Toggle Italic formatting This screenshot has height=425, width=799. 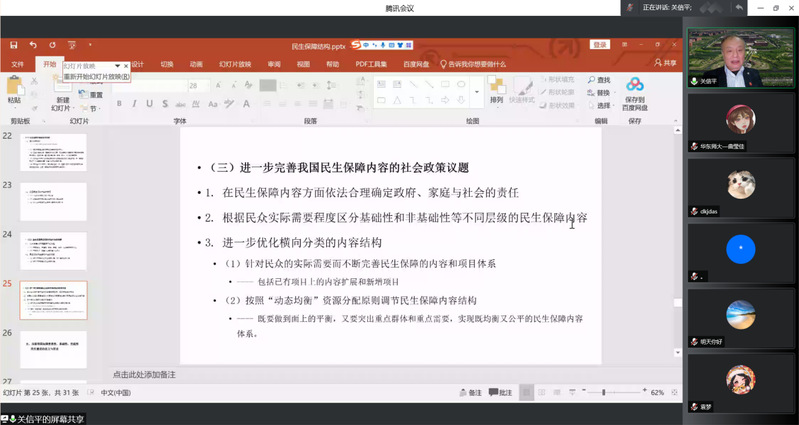pos(134,103)
